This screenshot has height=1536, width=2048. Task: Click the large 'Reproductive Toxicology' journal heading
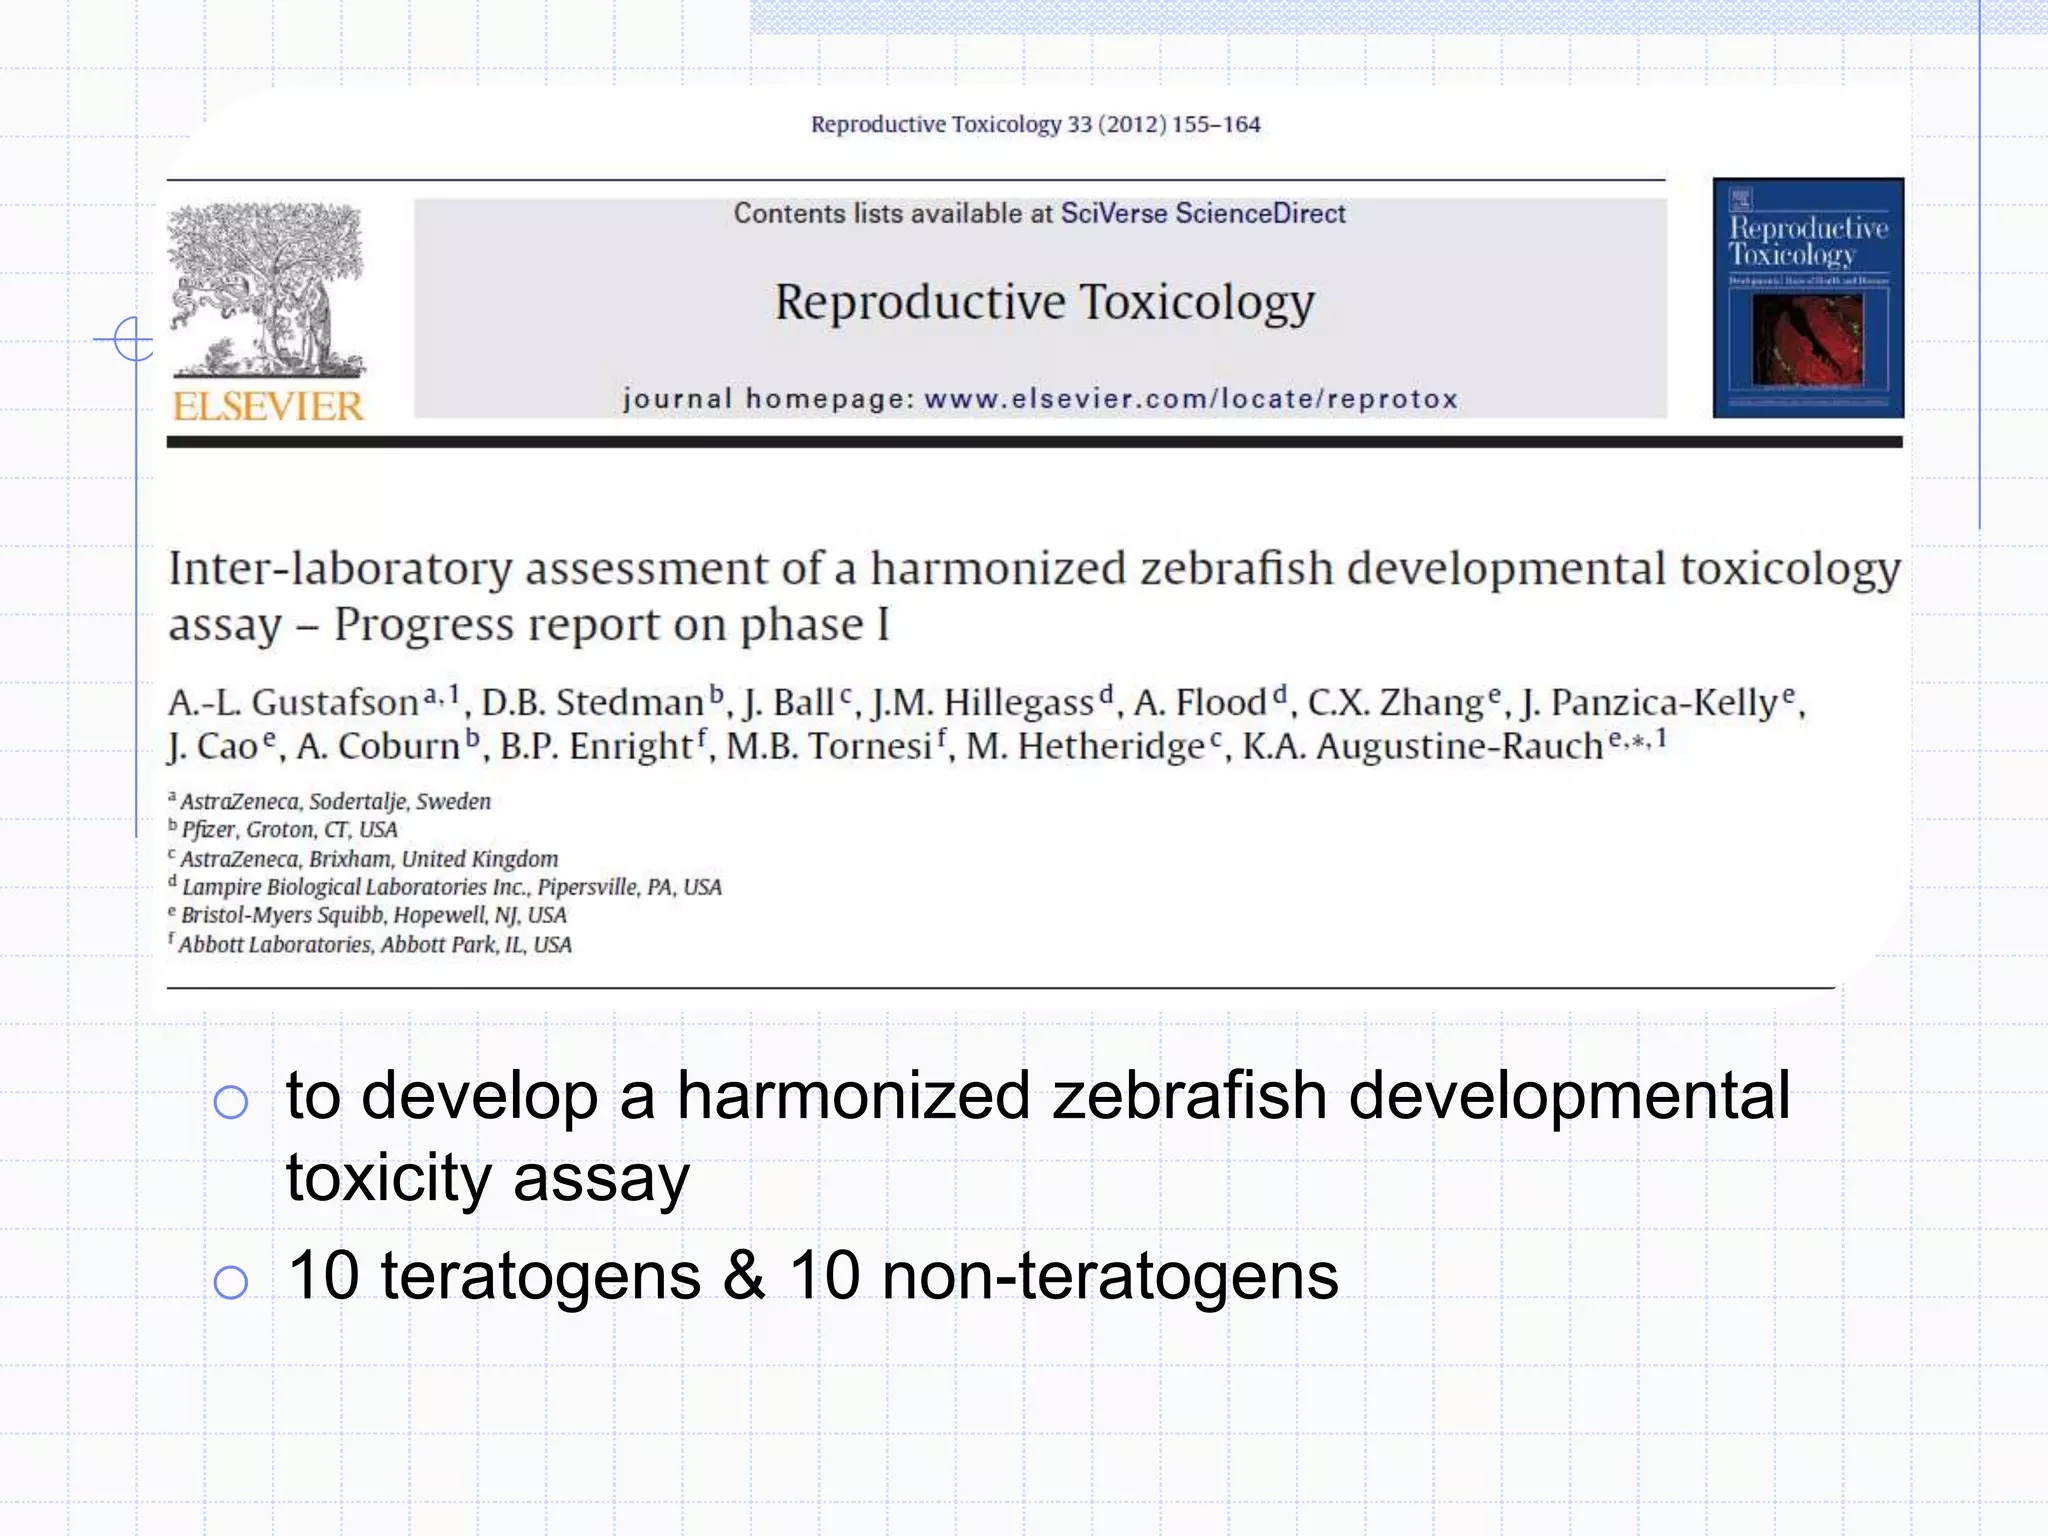(x=1044, y=302)
